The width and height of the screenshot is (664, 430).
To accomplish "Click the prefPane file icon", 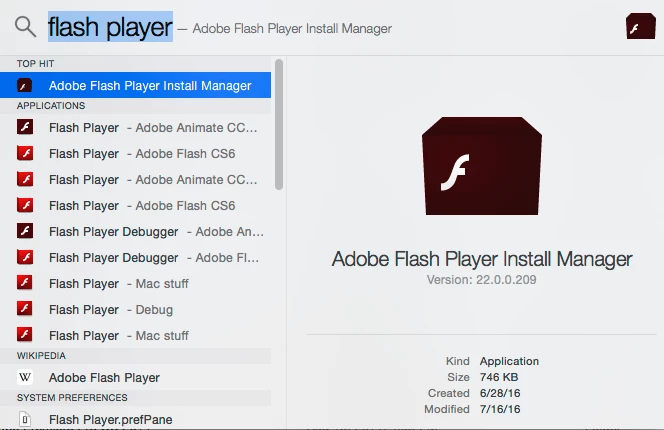I will (x=25, y=419).
